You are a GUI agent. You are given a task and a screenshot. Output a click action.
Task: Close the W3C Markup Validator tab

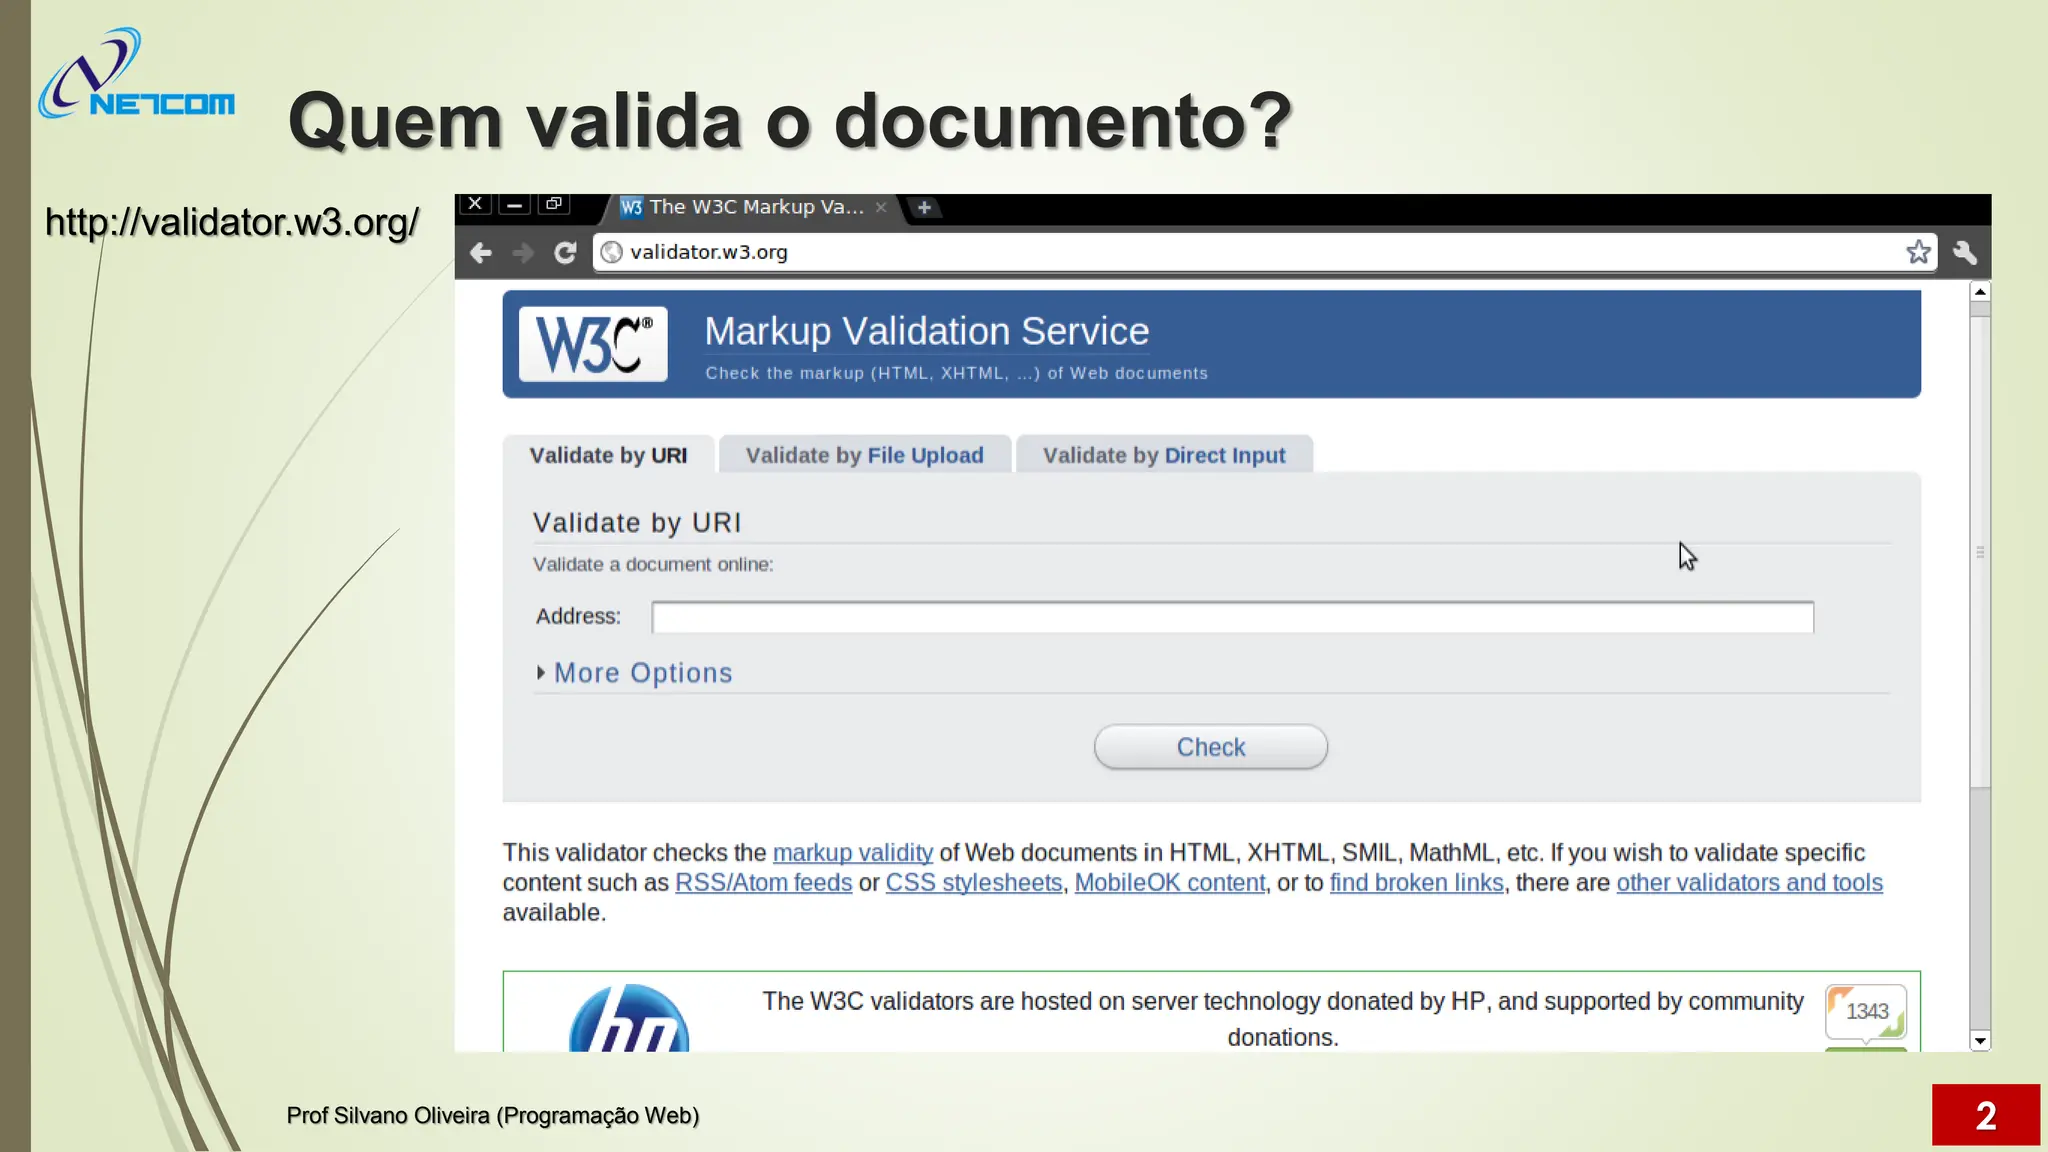pos(881,207)
